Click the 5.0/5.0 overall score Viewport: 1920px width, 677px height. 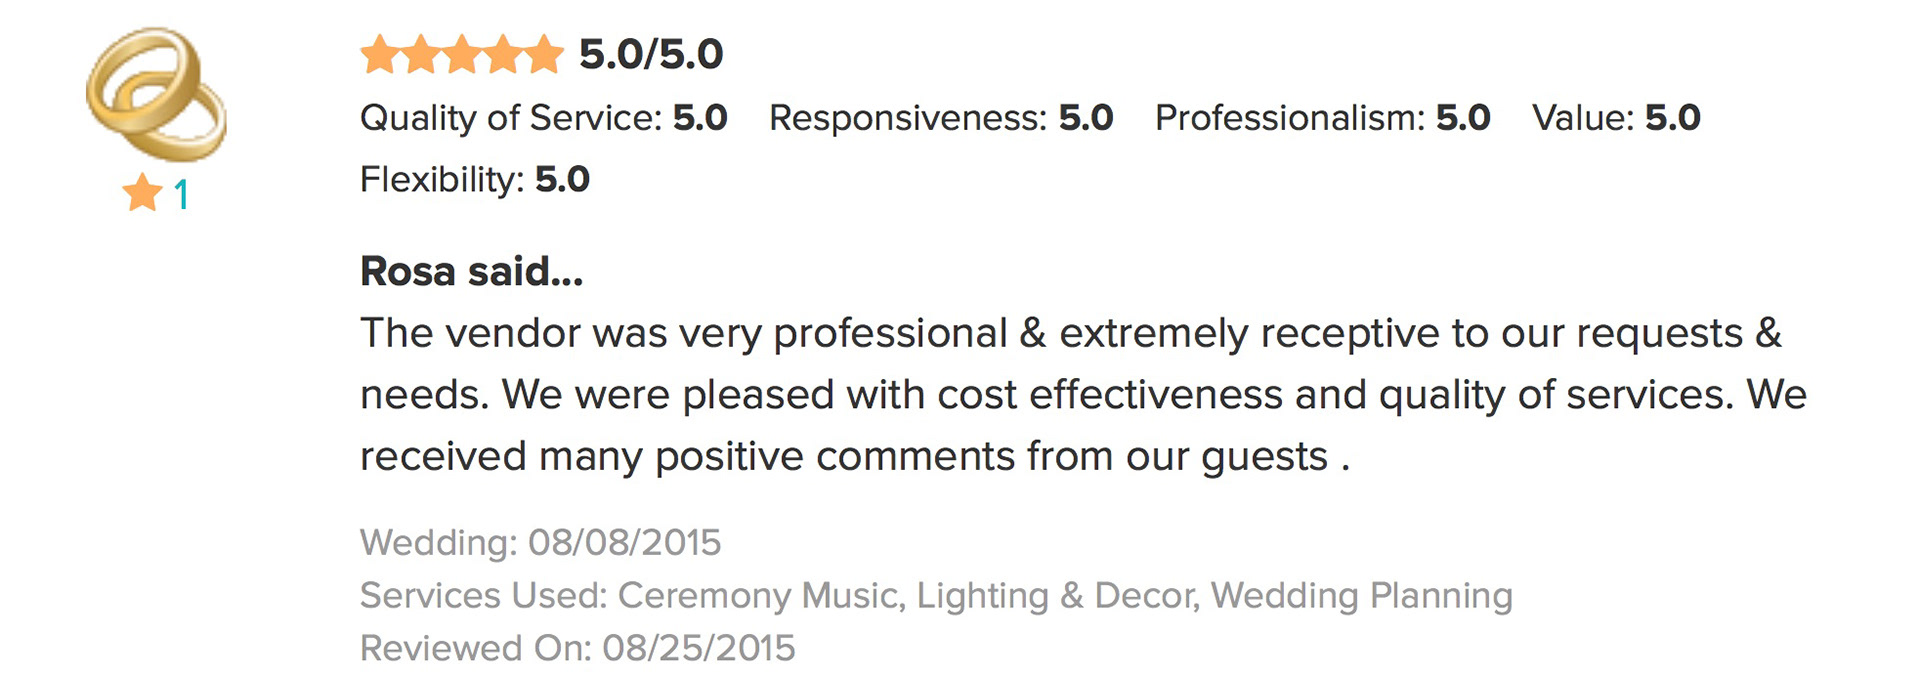tap(651, 55)
